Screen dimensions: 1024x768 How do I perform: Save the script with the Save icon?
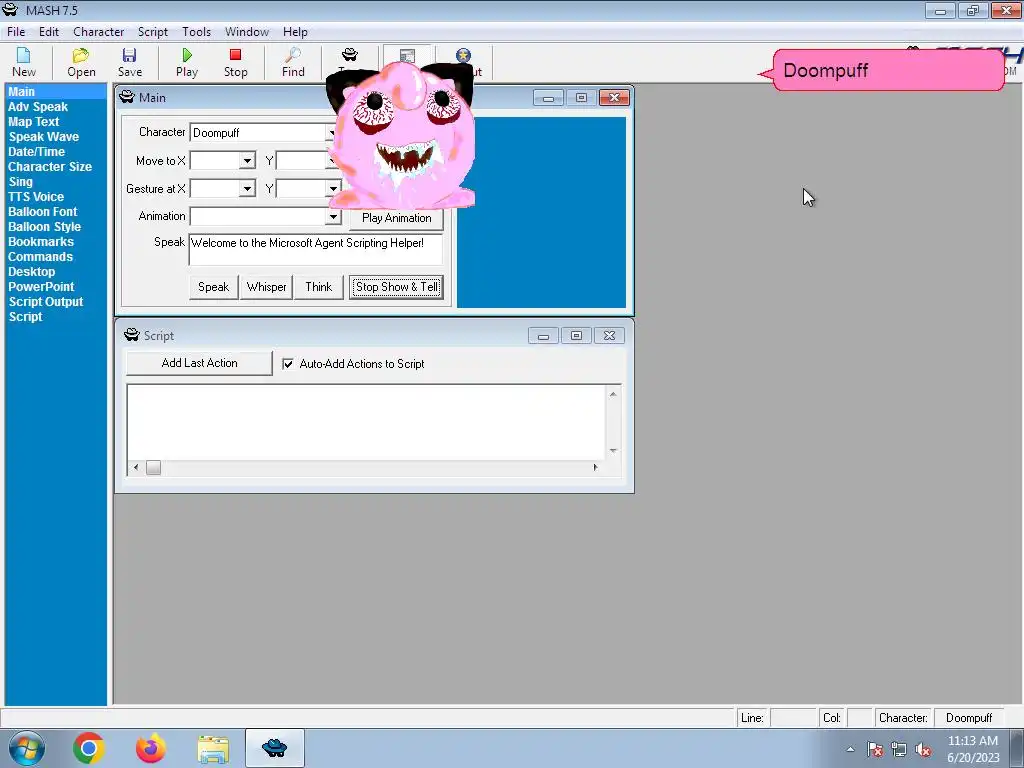pos(129,63)
